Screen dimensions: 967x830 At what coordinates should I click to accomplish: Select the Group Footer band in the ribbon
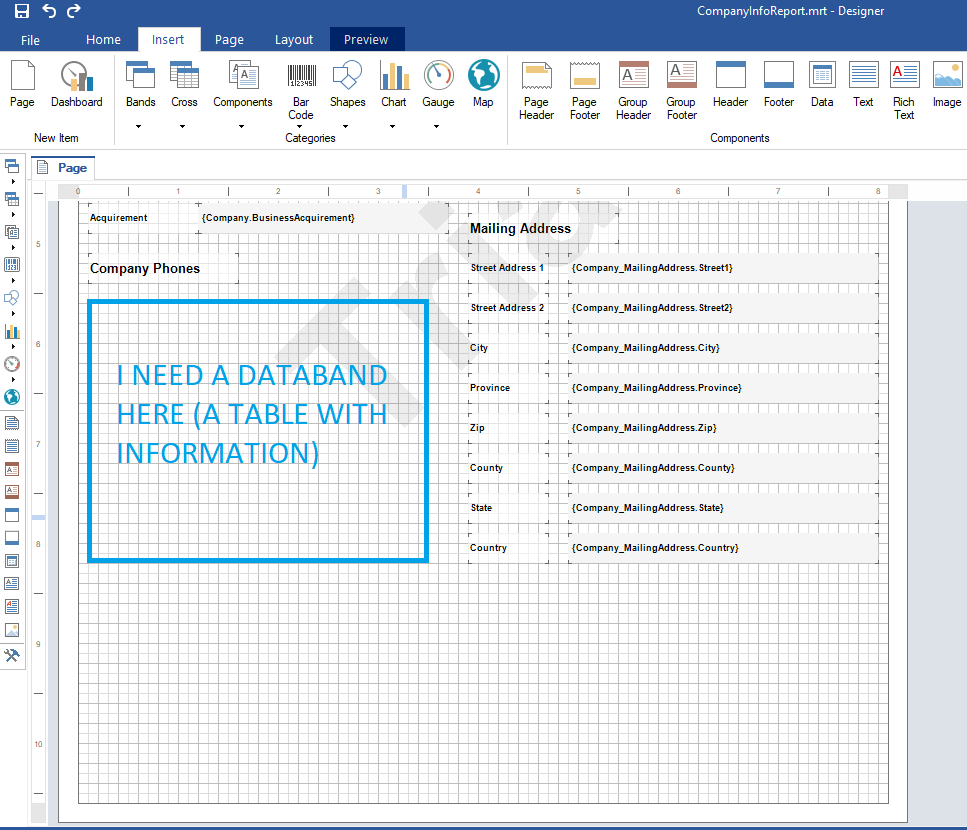[x=681, y=91]
